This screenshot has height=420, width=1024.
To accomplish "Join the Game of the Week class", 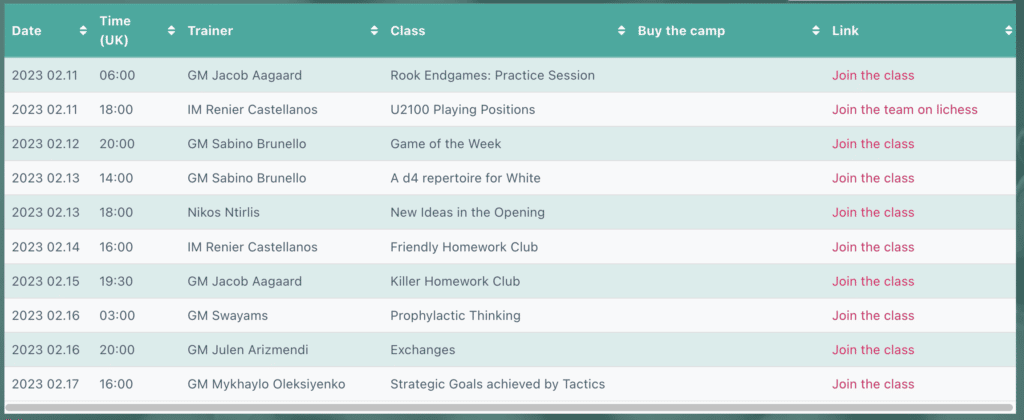I will click(873, 144).
